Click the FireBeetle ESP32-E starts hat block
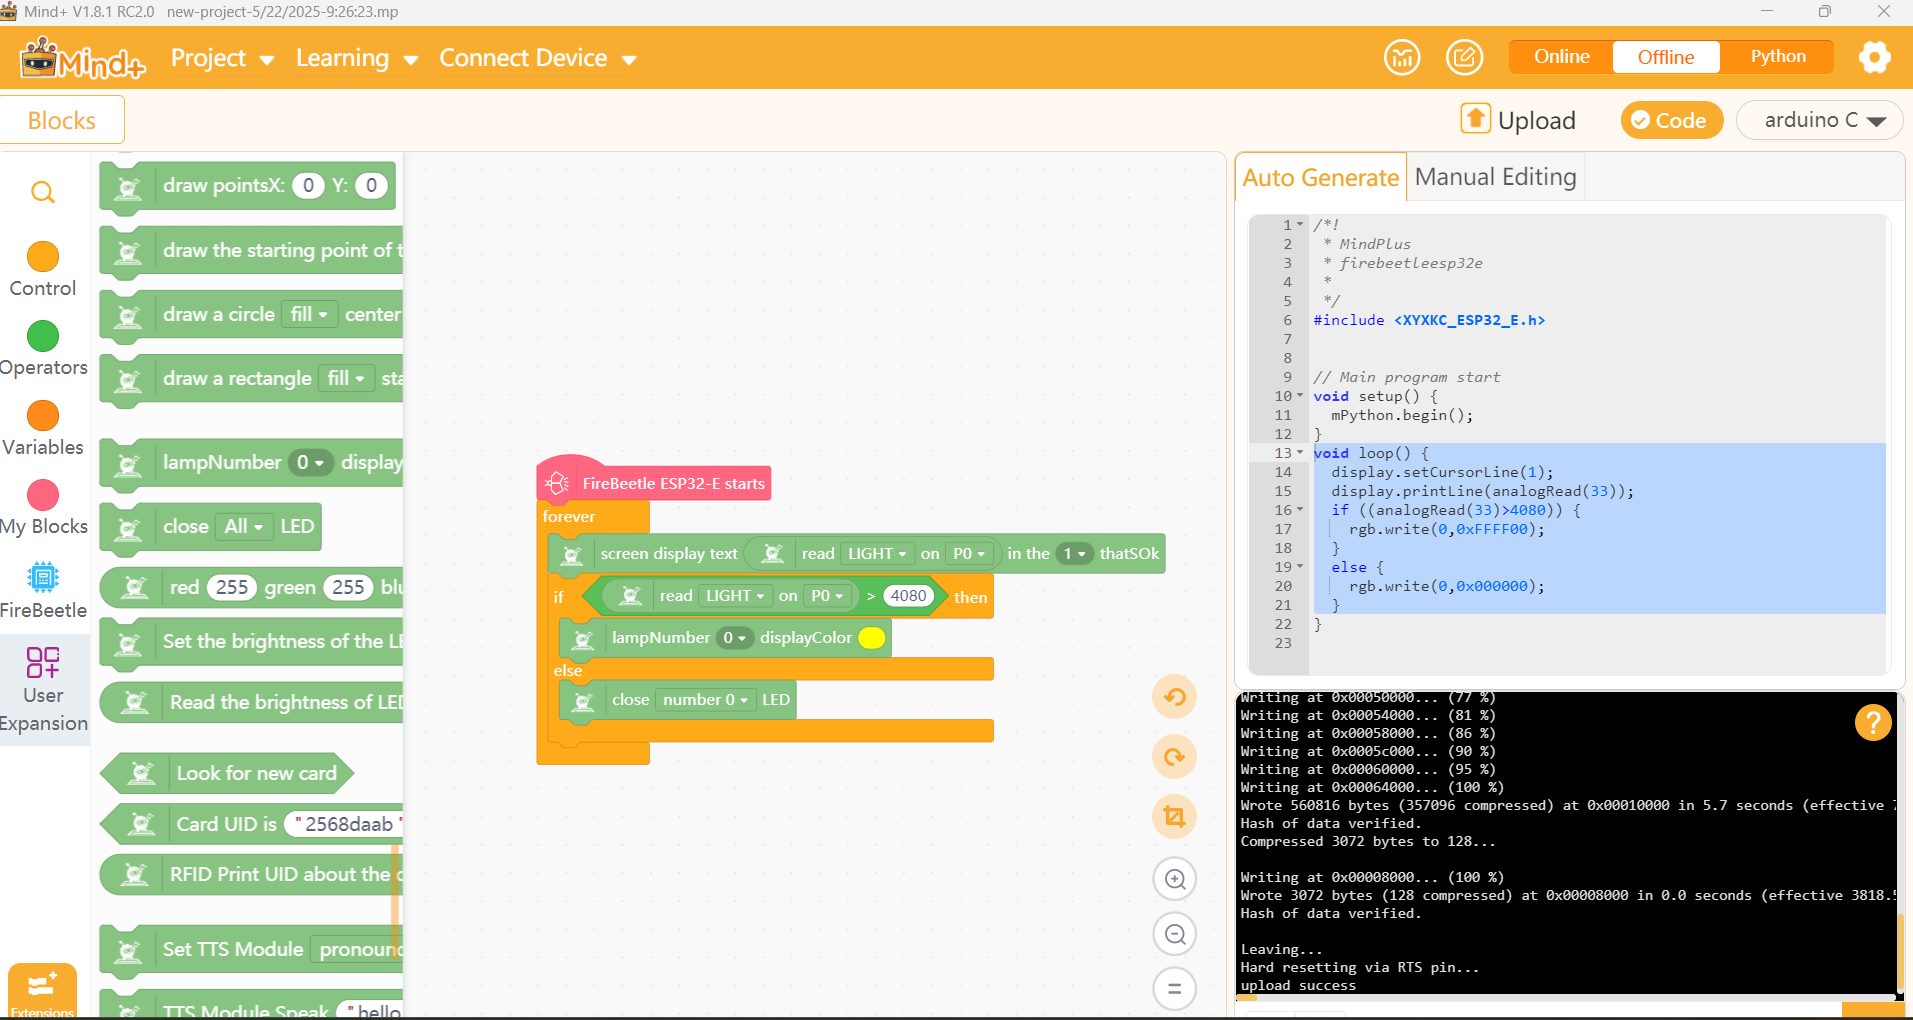This screenshot has height=1020, width=1913. click(654, 483)
